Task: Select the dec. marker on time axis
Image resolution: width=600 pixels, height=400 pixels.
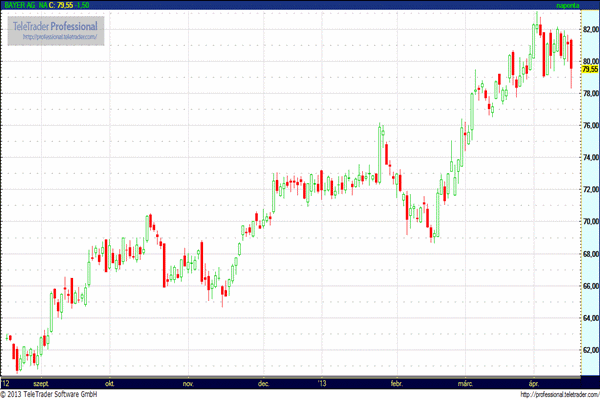Action: 264,382
